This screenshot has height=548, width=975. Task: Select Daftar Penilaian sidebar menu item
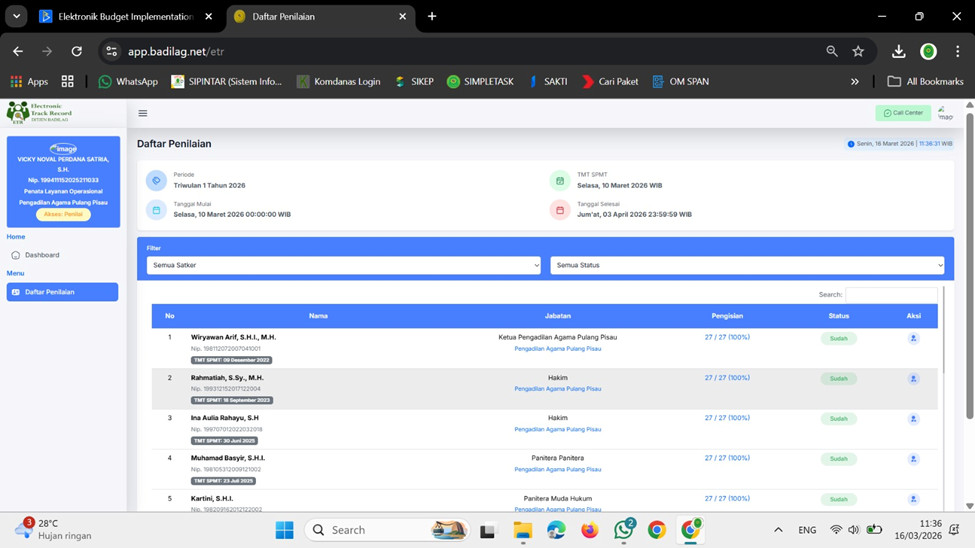click(62, 292)
